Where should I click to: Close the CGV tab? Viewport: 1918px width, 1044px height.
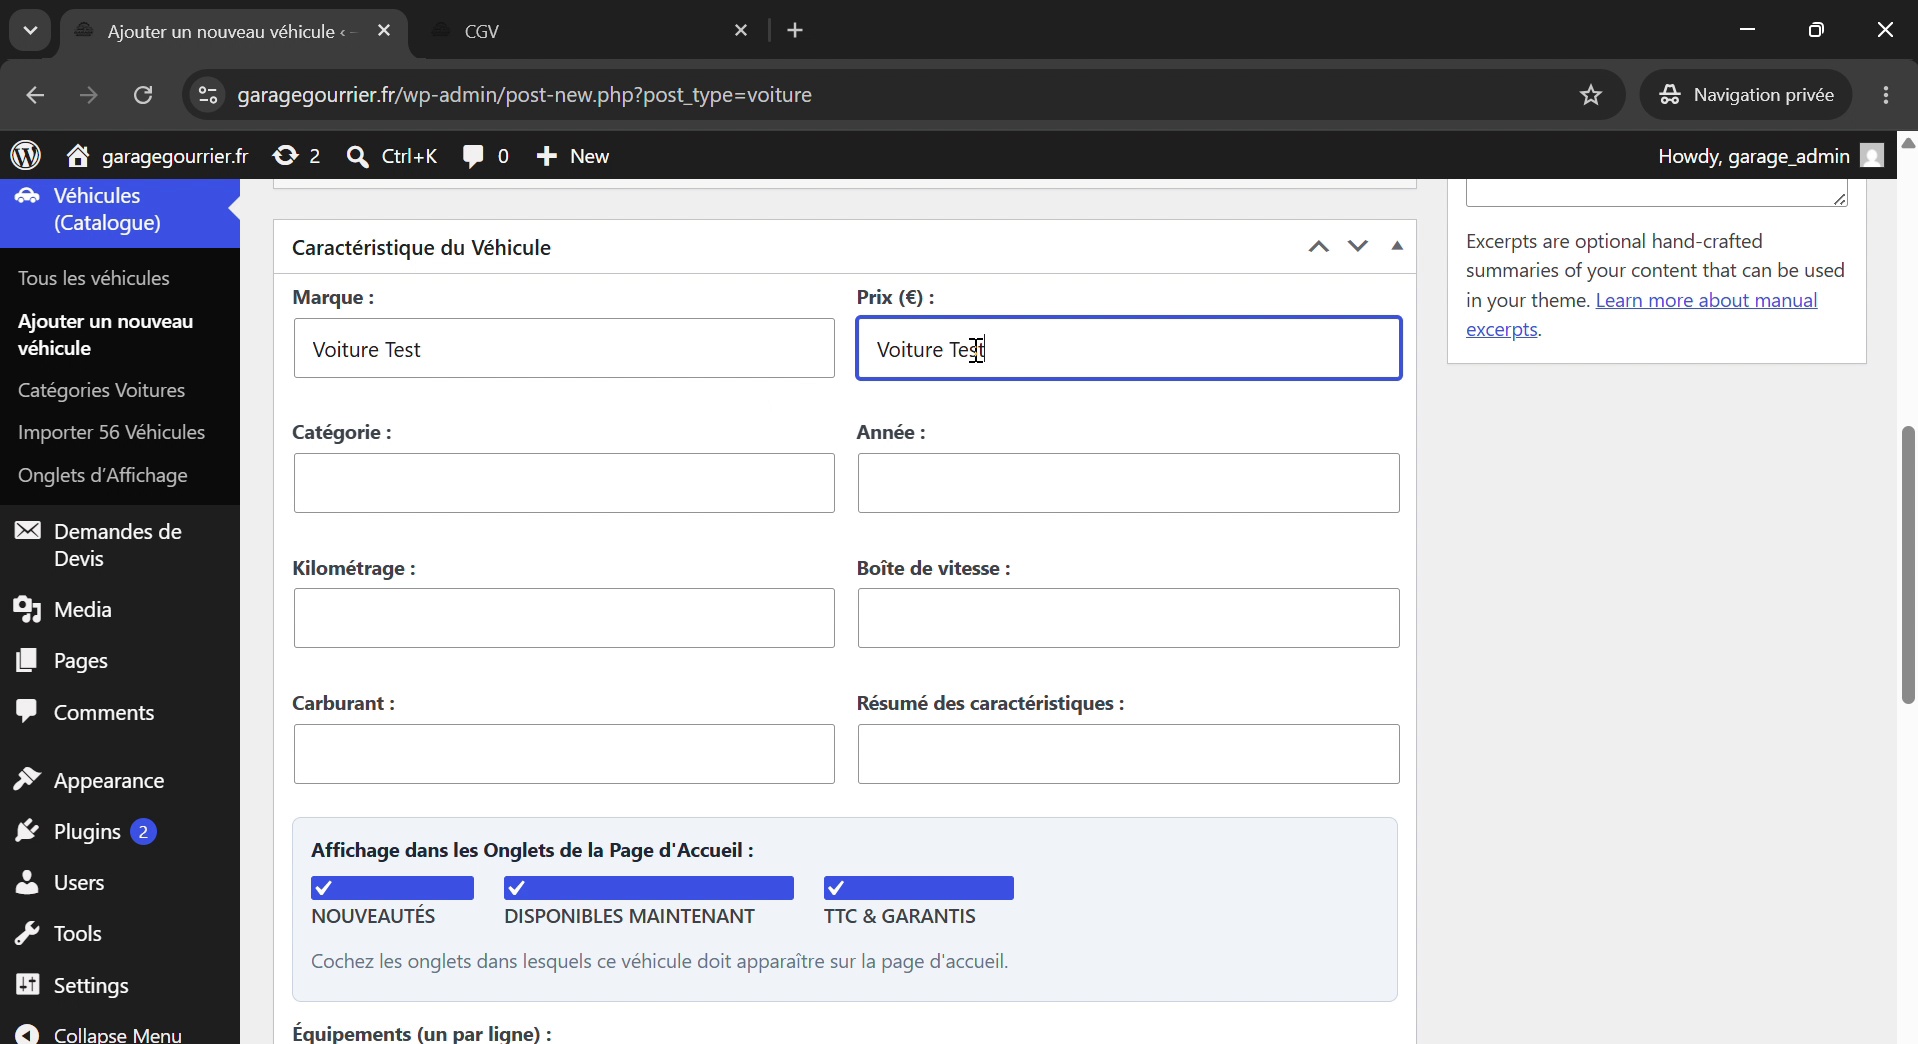[741, 31]
